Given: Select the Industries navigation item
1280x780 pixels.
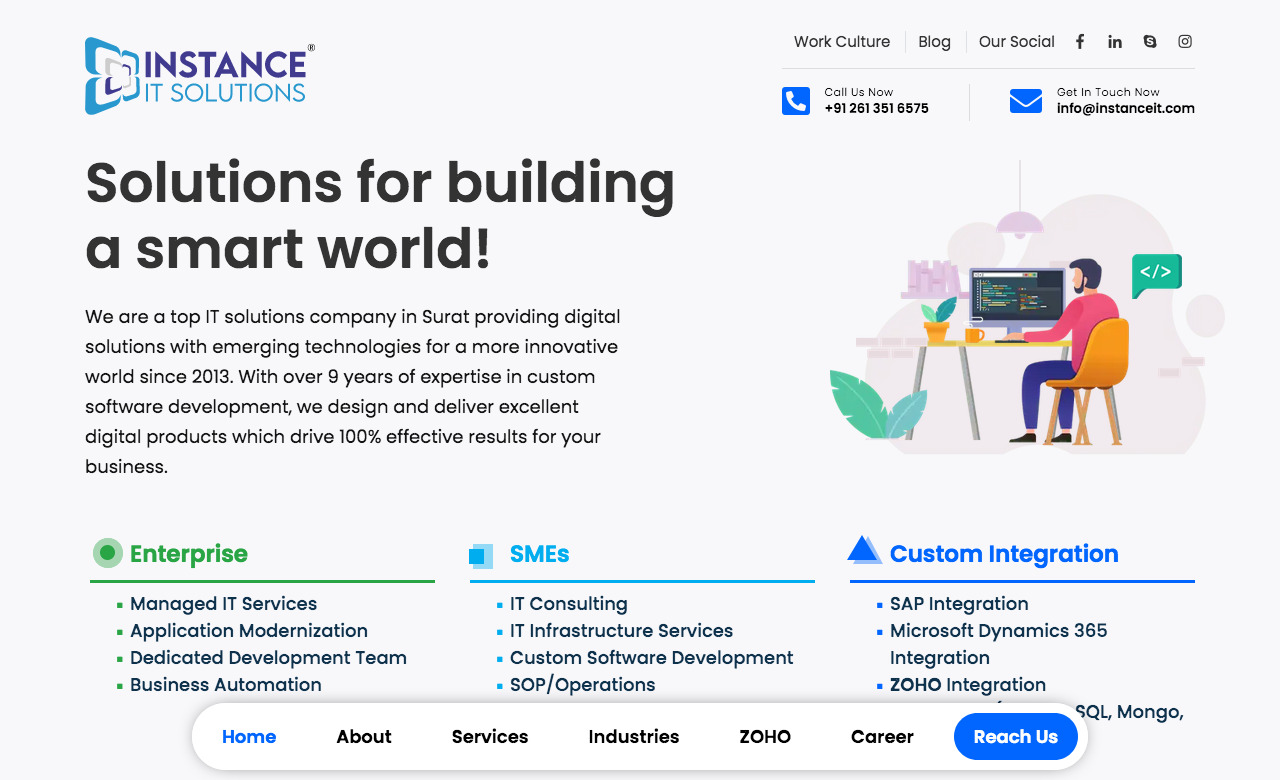Looking at the screenshot, I should [x=634, y=737].
